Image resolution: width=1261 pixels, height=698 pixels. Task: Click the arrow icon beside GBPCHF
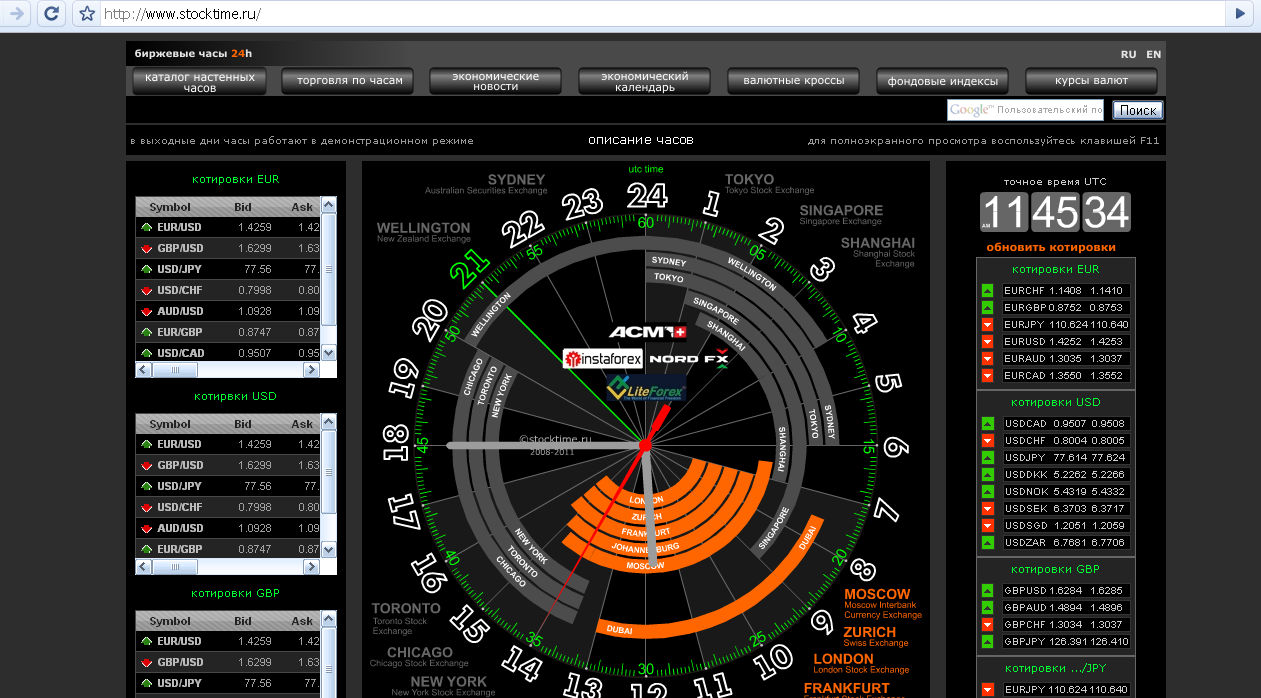coord(987,624)
